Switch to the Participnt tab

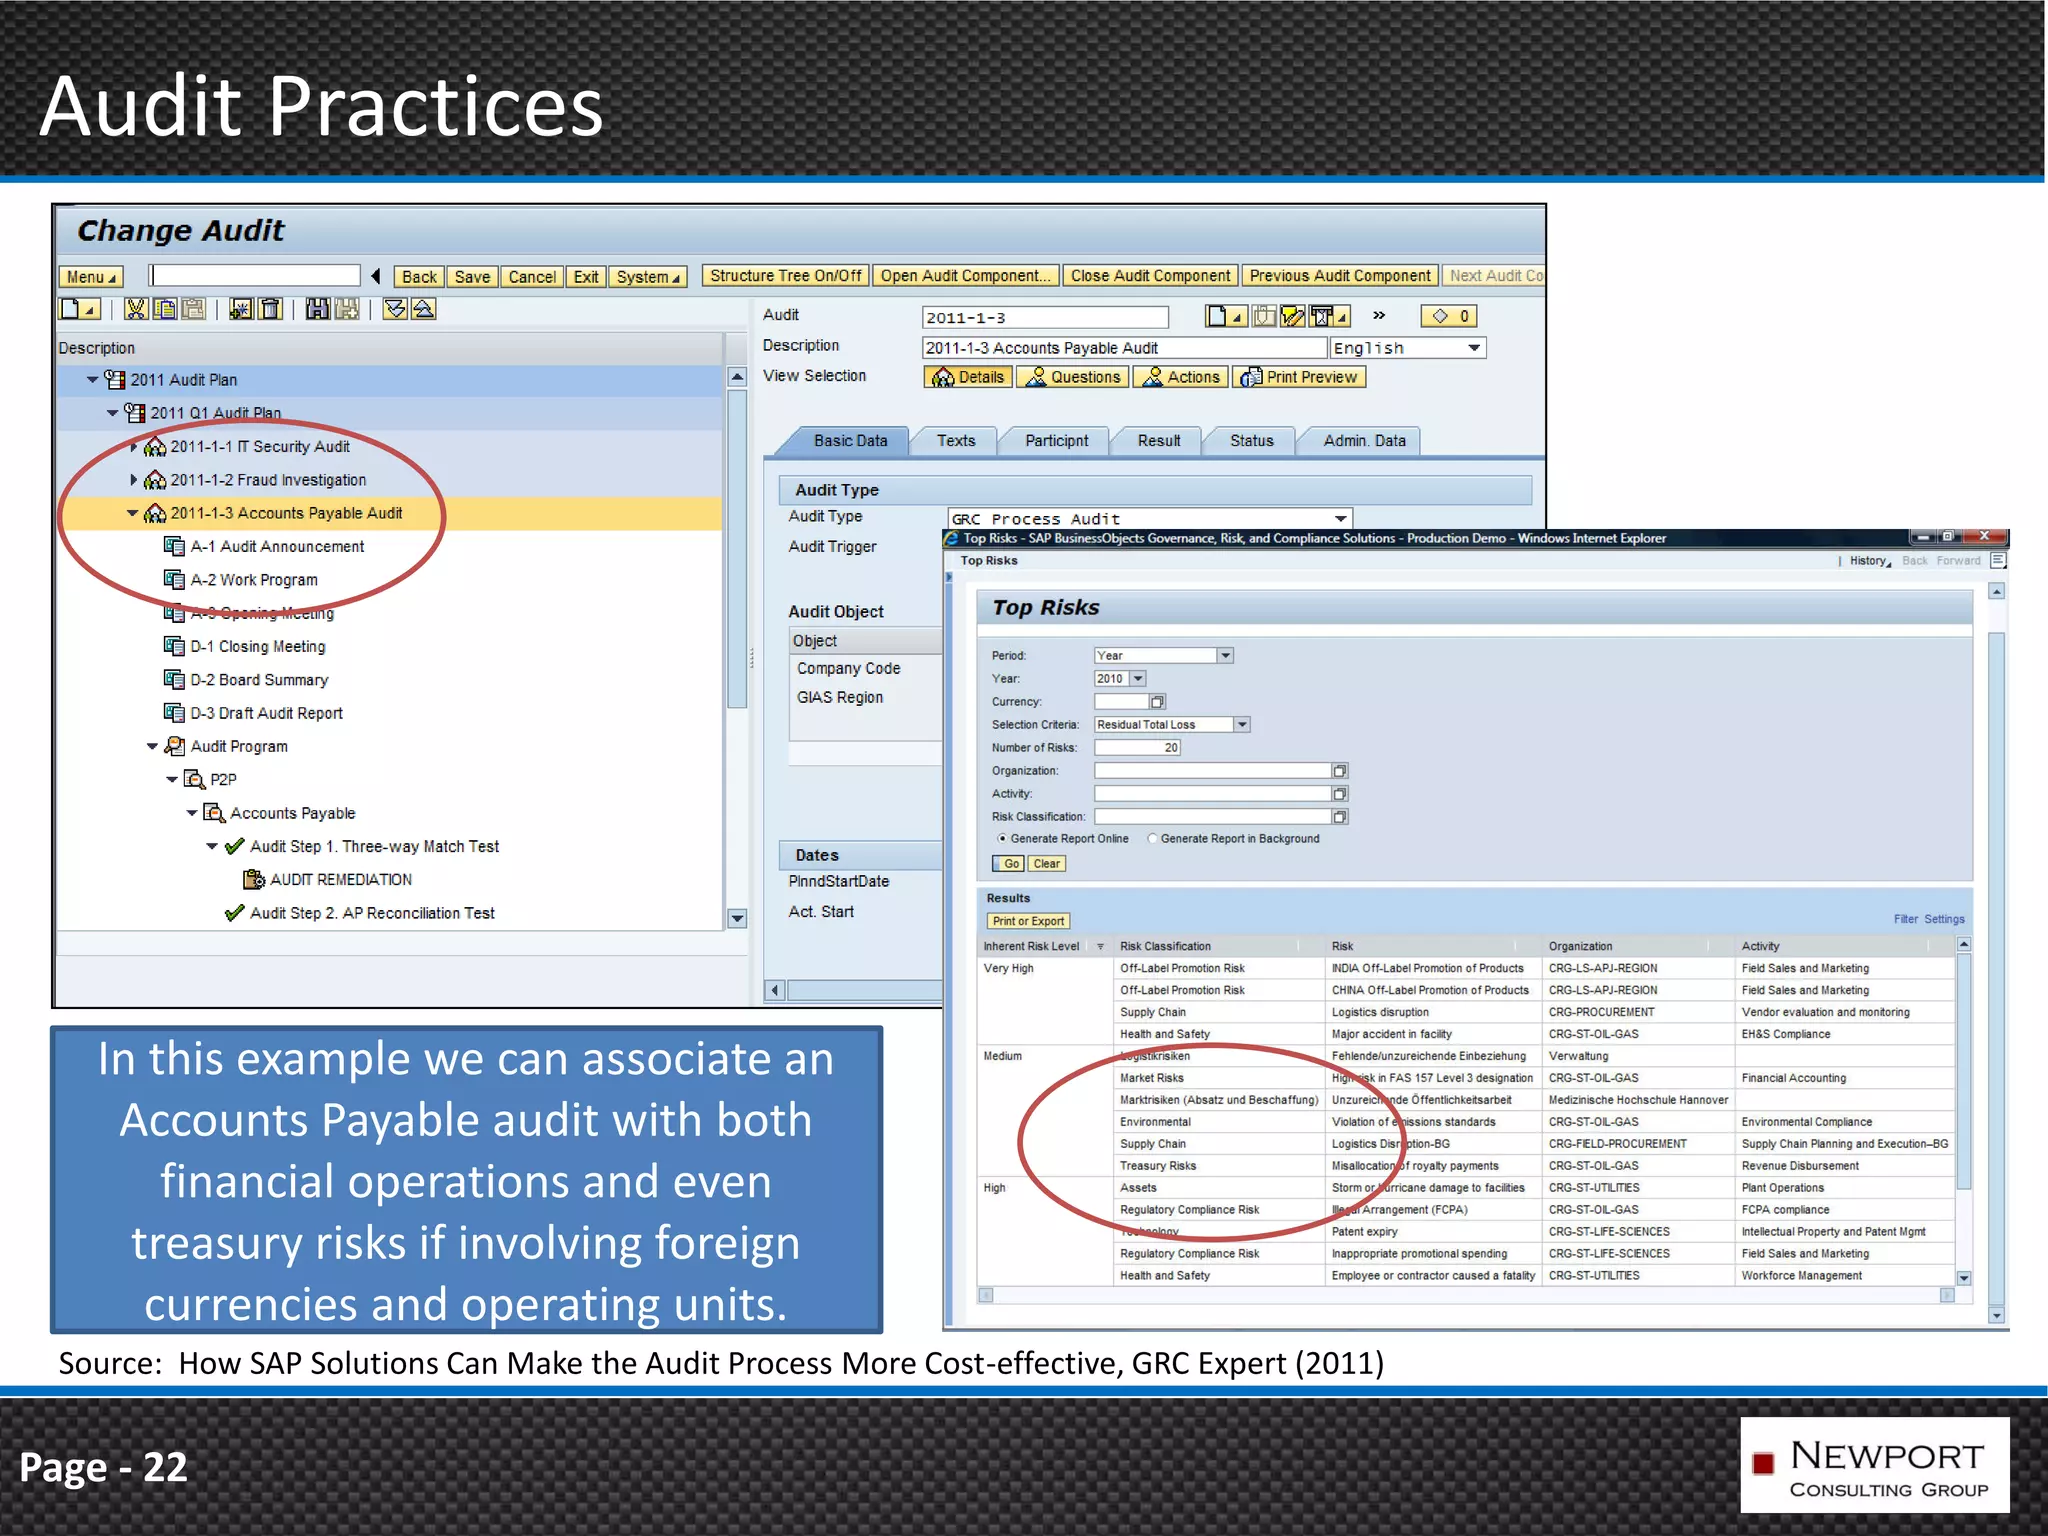click(x=1056, y=441)
